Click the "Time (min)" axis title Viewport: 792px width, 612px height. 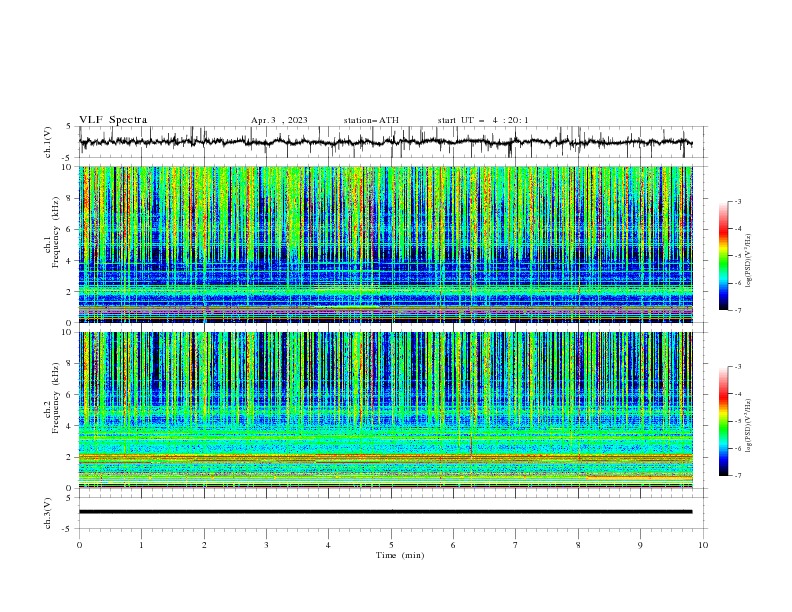pyautogui.click(x=400, y=555)
